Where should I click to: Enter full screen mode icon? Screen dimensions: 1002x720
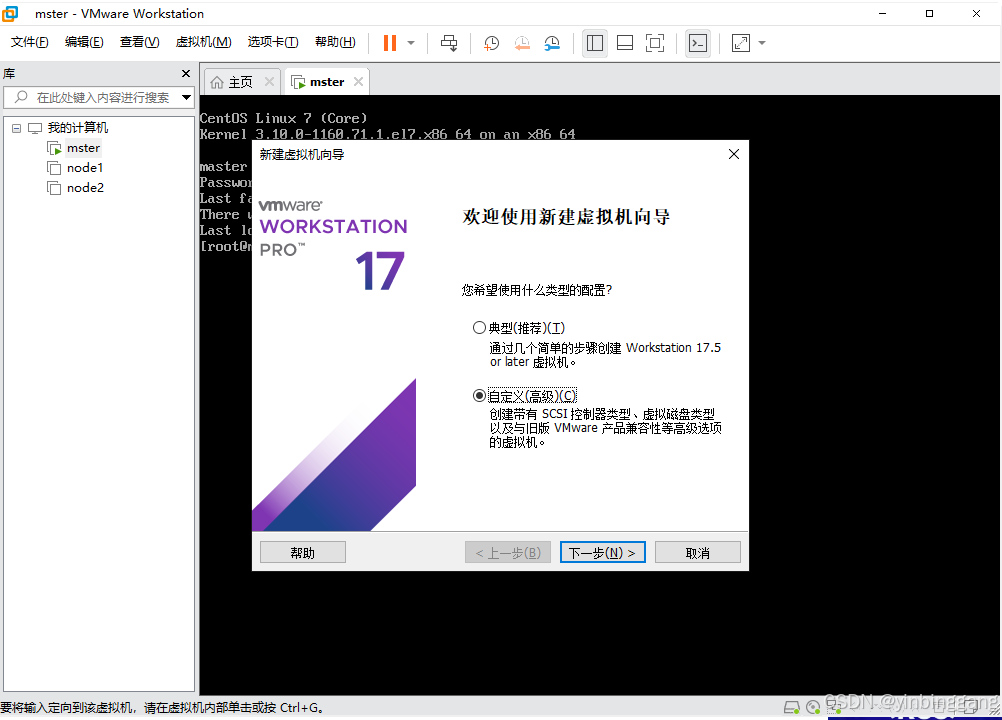tap(655, 43)
